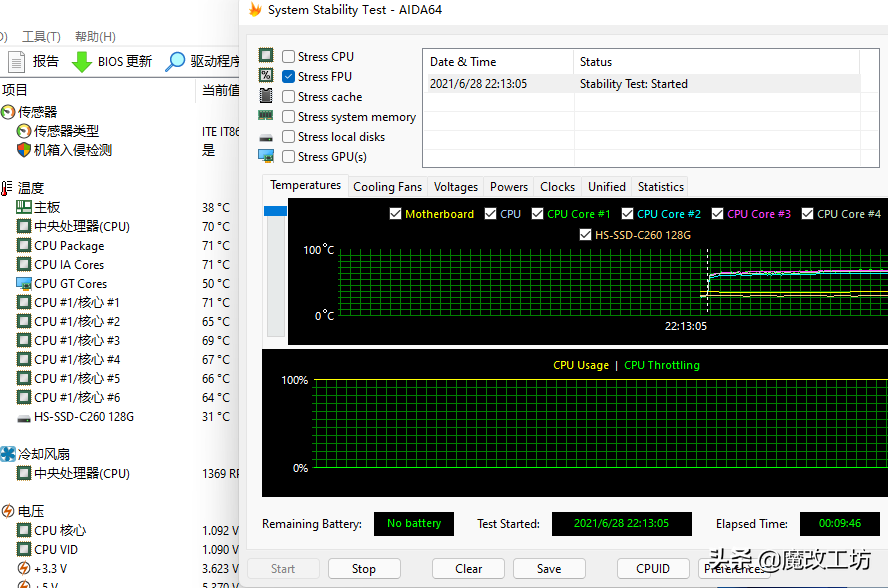
Task: Enable the Stress cache checkbox
Action: click(288, 96)
